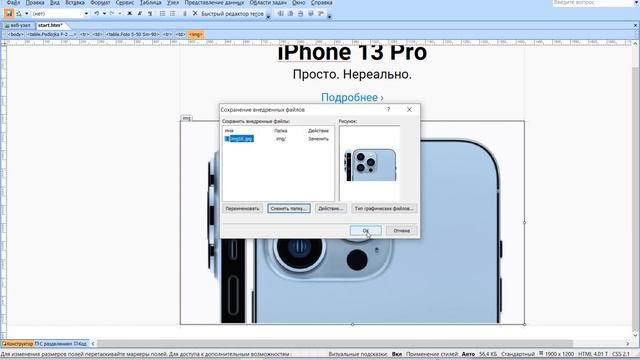The height and width of the screenshot is (360, 640).
Task: Click the help question mark in dialog
Action: tap(389, 109)
